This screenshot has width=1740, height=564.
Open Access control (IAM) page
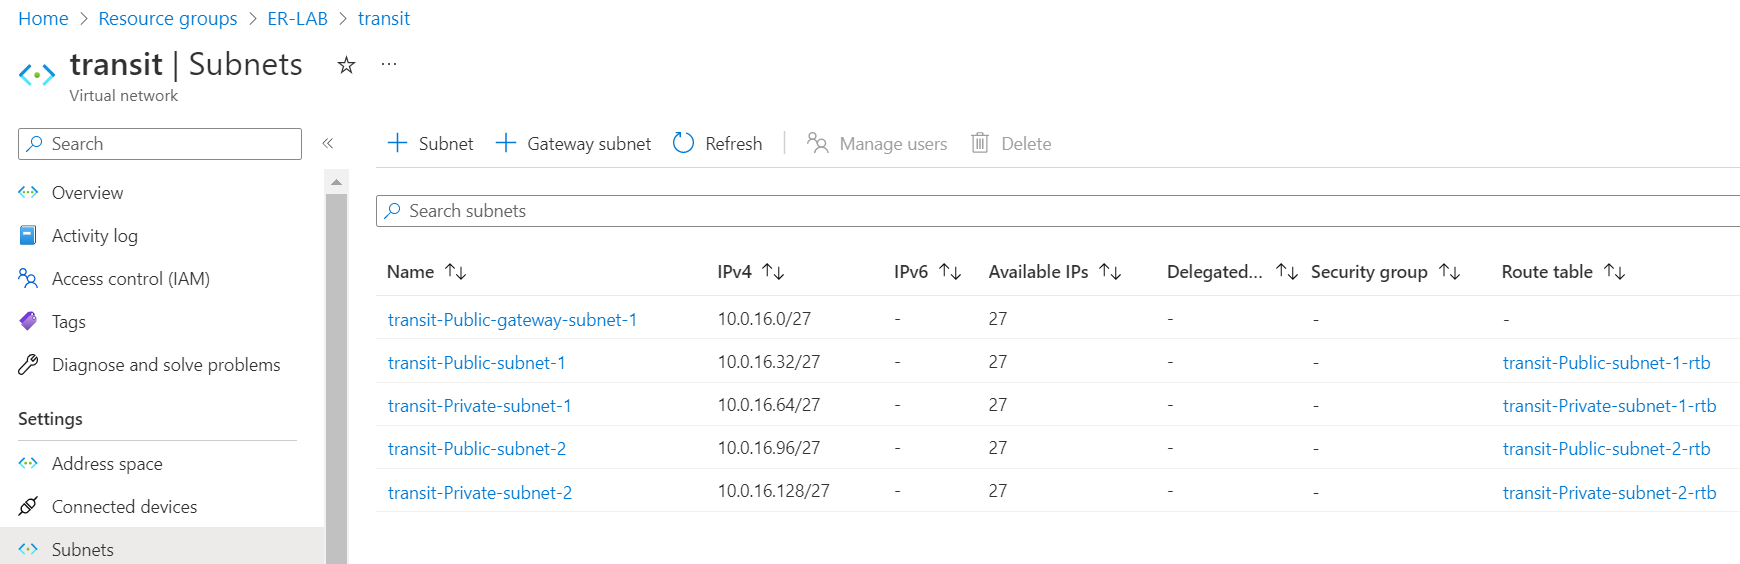[130, 279]
